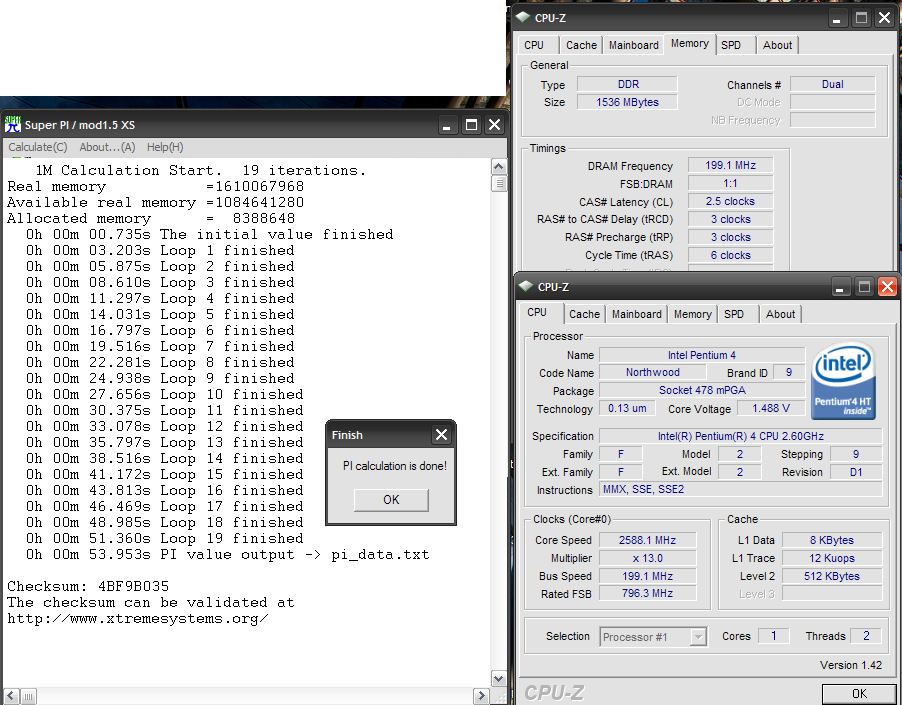Click the Super PI horizontal scrollbar left arrow
The height and width of the screenshot is (705, 902).
(11, 696)
